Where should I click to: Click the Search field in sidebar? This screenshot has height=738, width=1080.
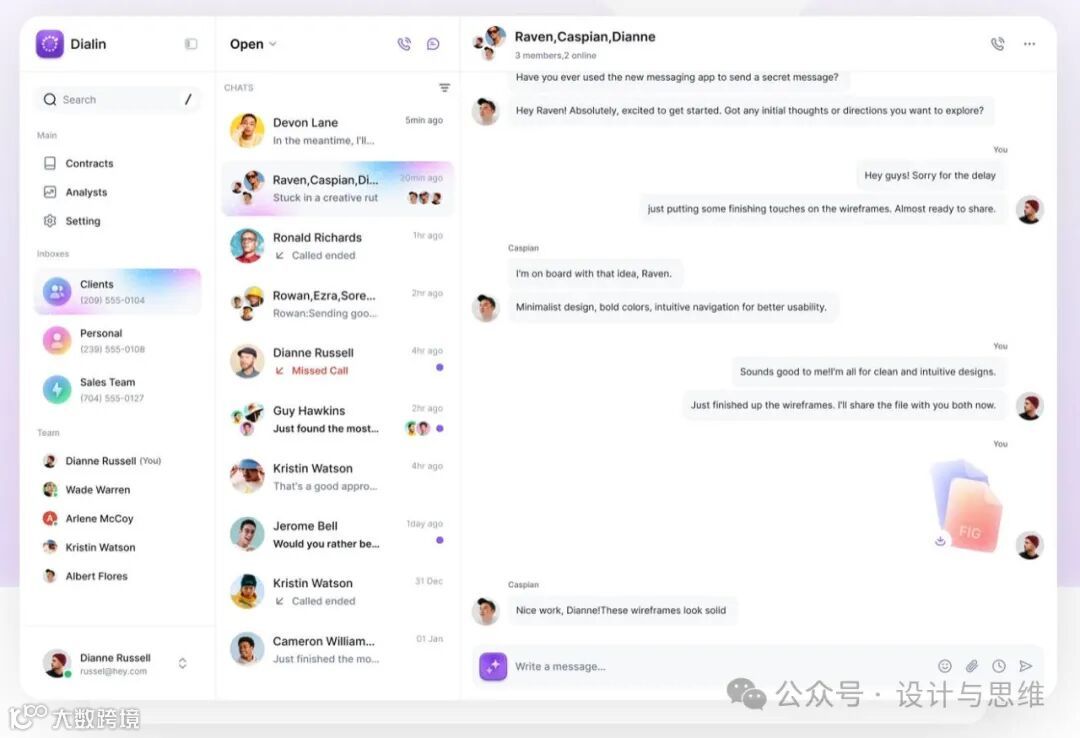118,100
